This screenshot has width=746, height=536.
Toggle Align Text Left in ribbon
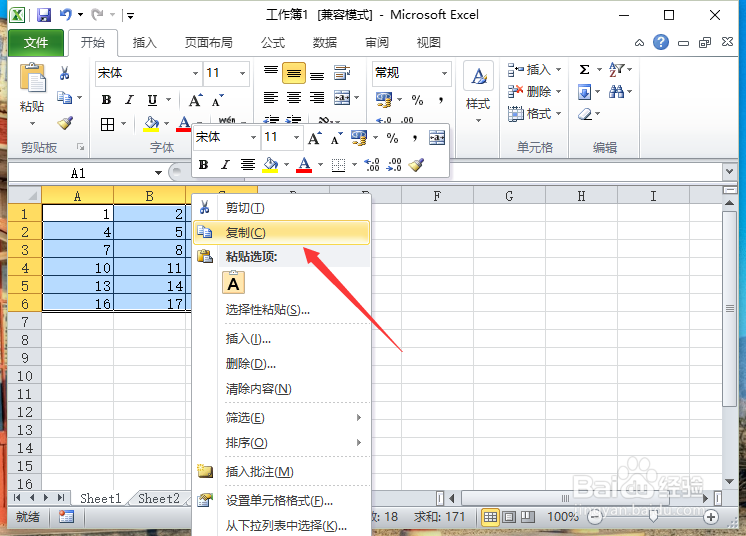[x=271, y=98]
